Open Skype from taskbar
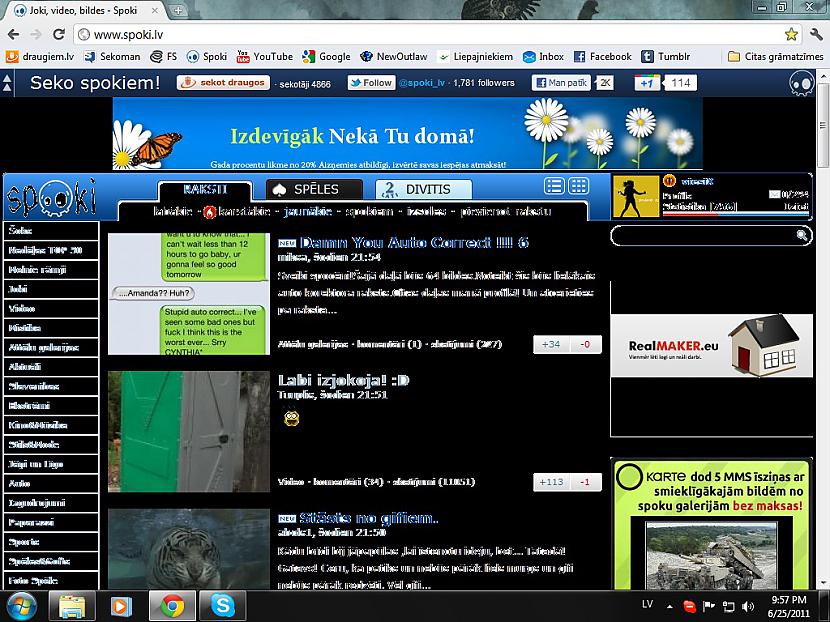 pyautogui.click(x=222, y=607)
